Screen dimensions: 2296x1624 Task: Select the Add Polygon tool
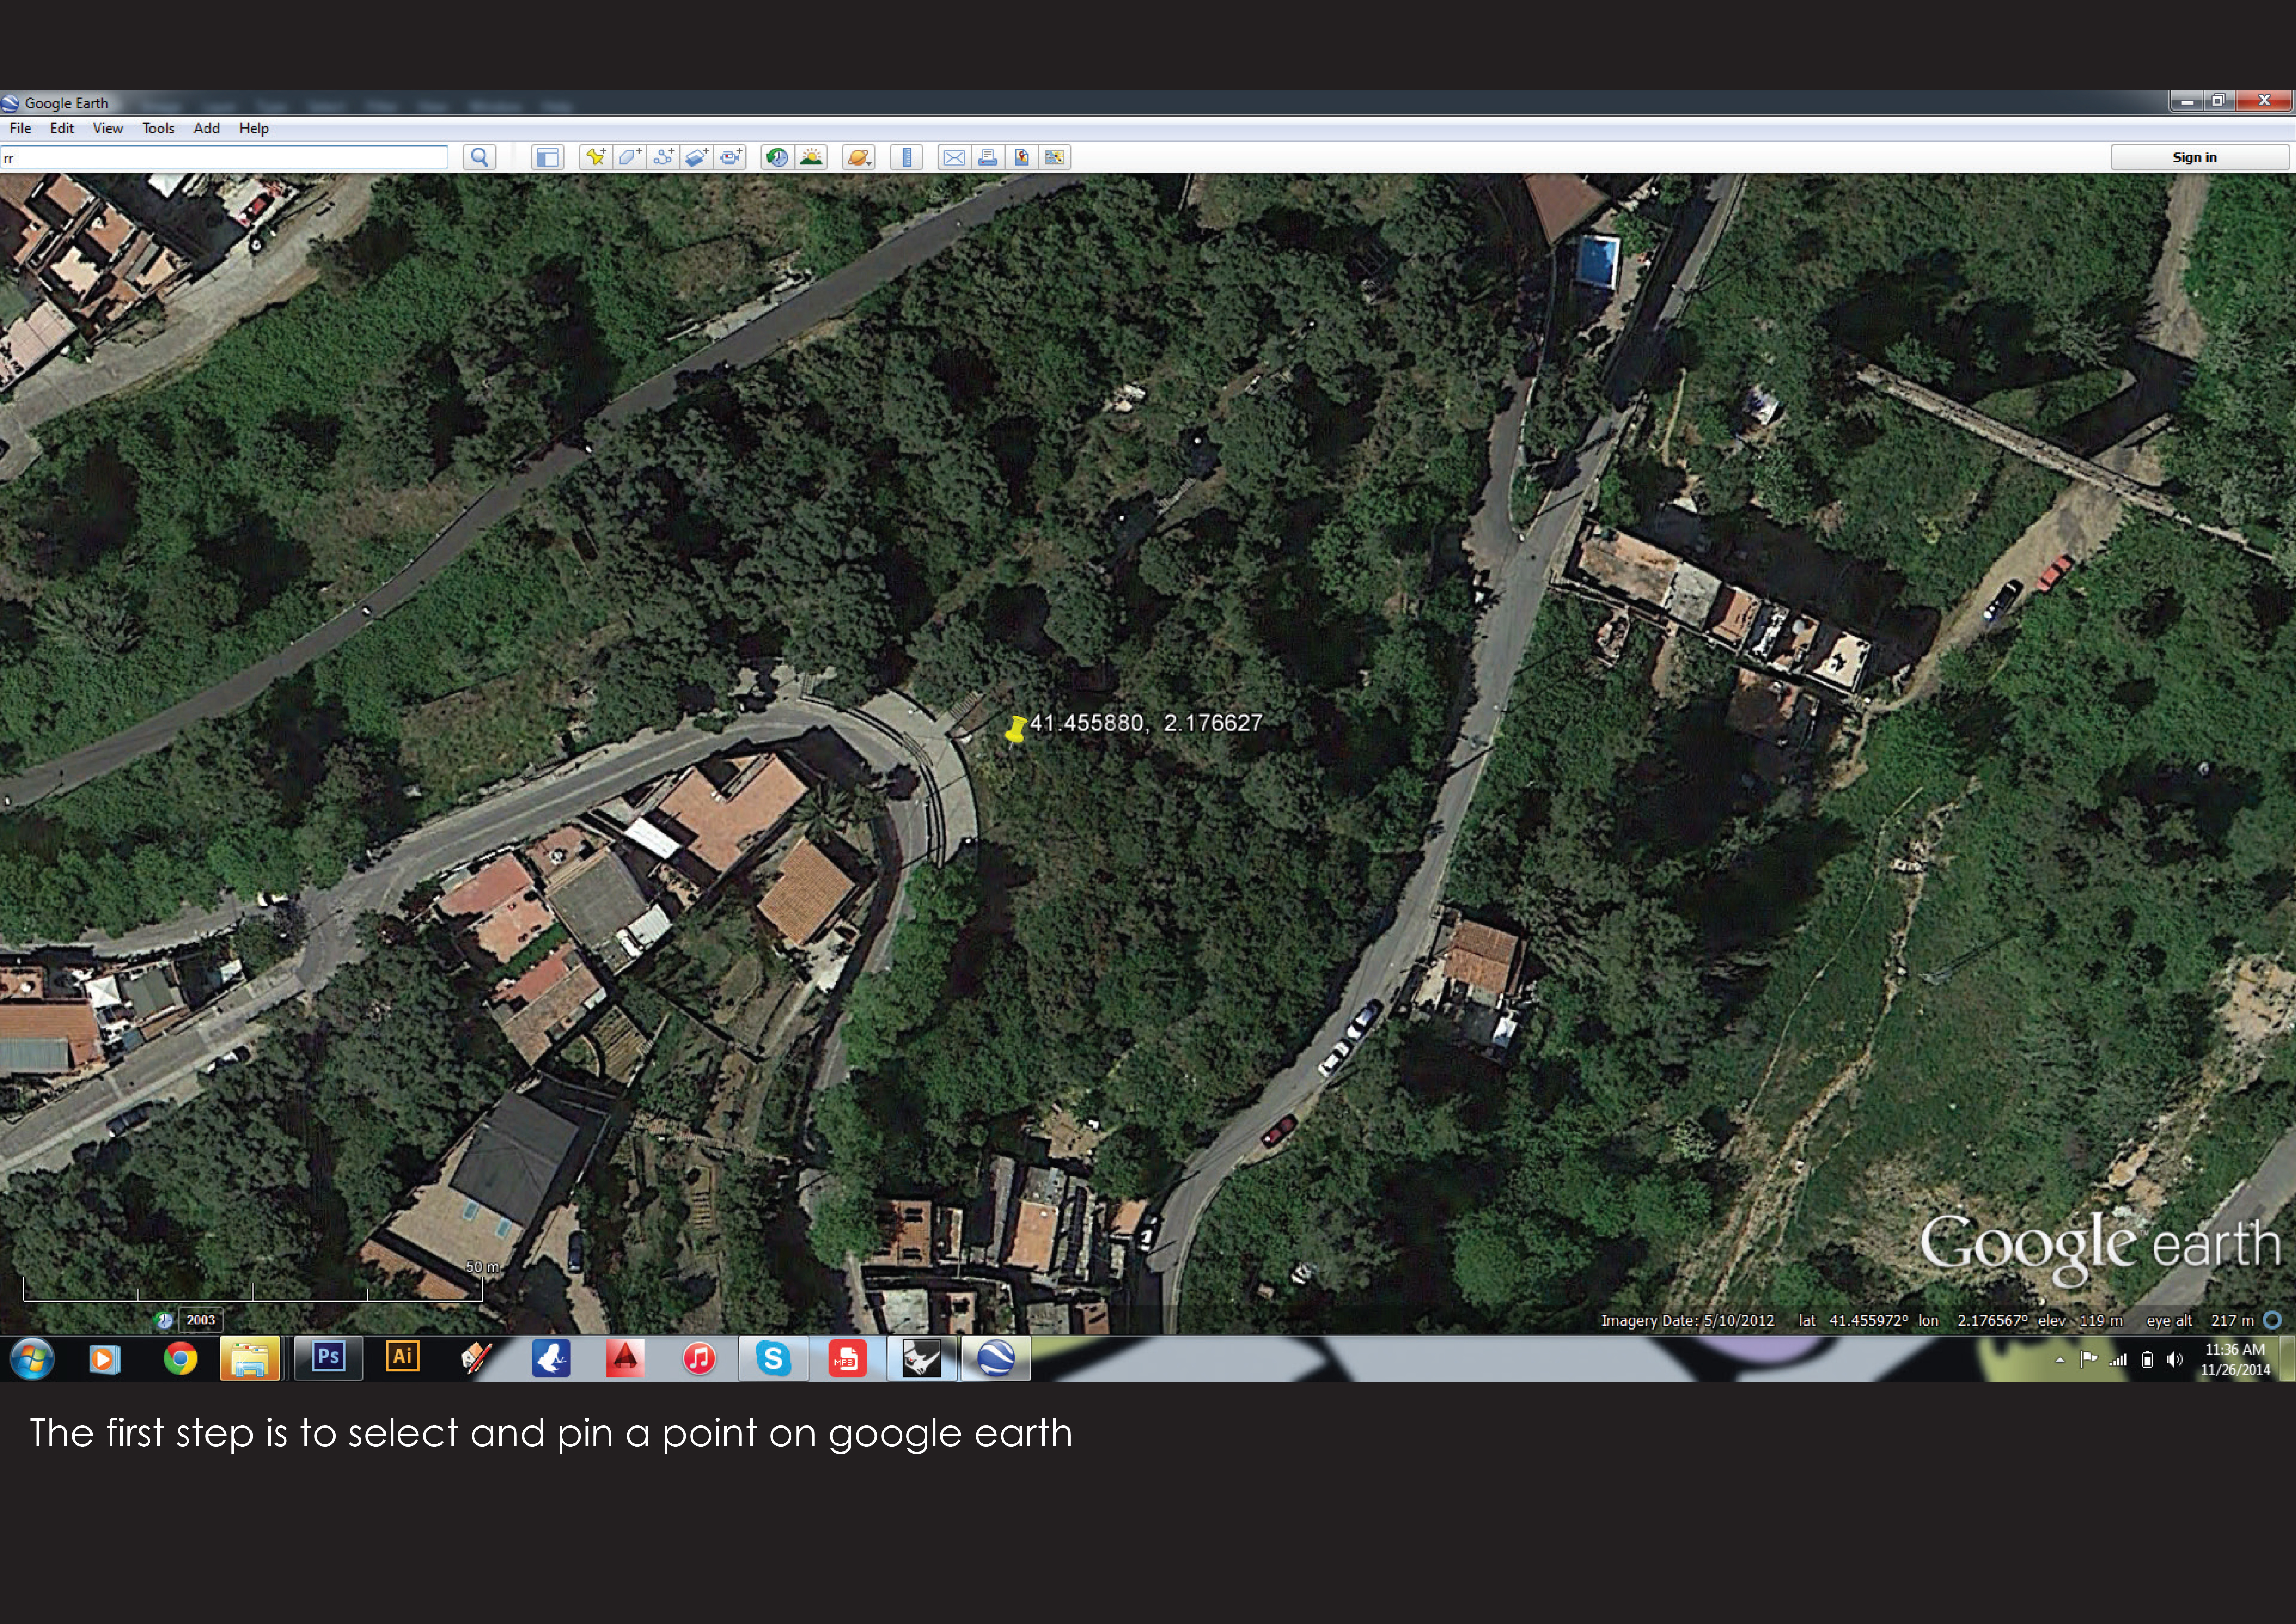pyautogui.click(x=629, y=157)
